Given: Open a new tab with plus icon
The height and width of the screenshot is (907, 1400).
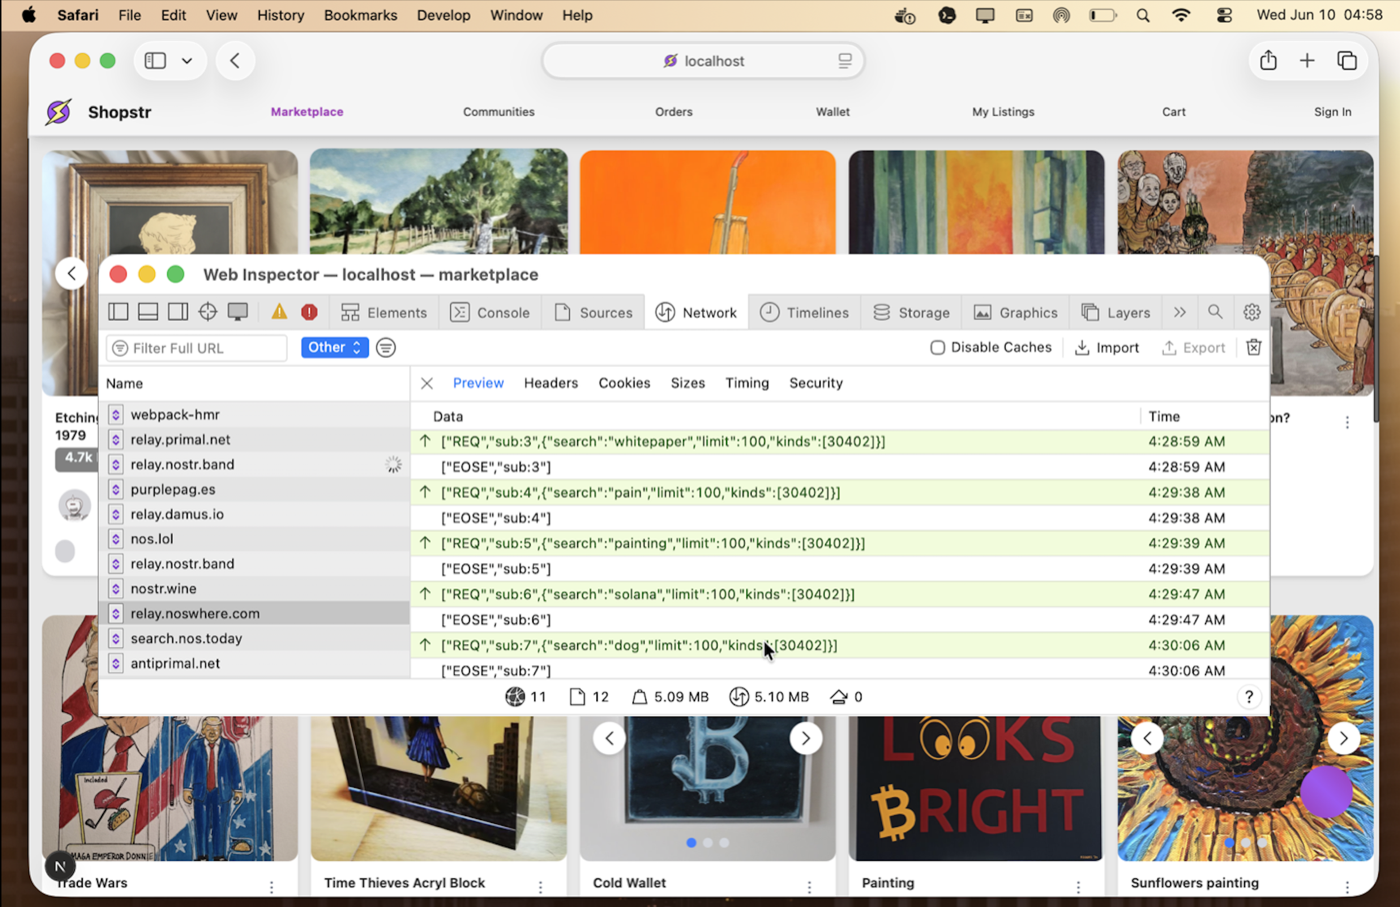Looking at the screenshot, I should (x=1307, y=61).
